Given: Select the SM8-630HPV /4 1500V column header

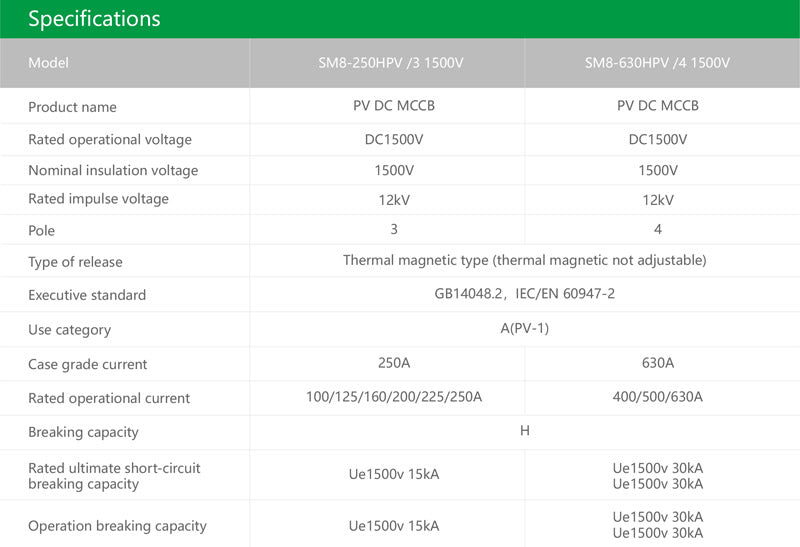Looking at the screenshot, I should tap(657, 63).
